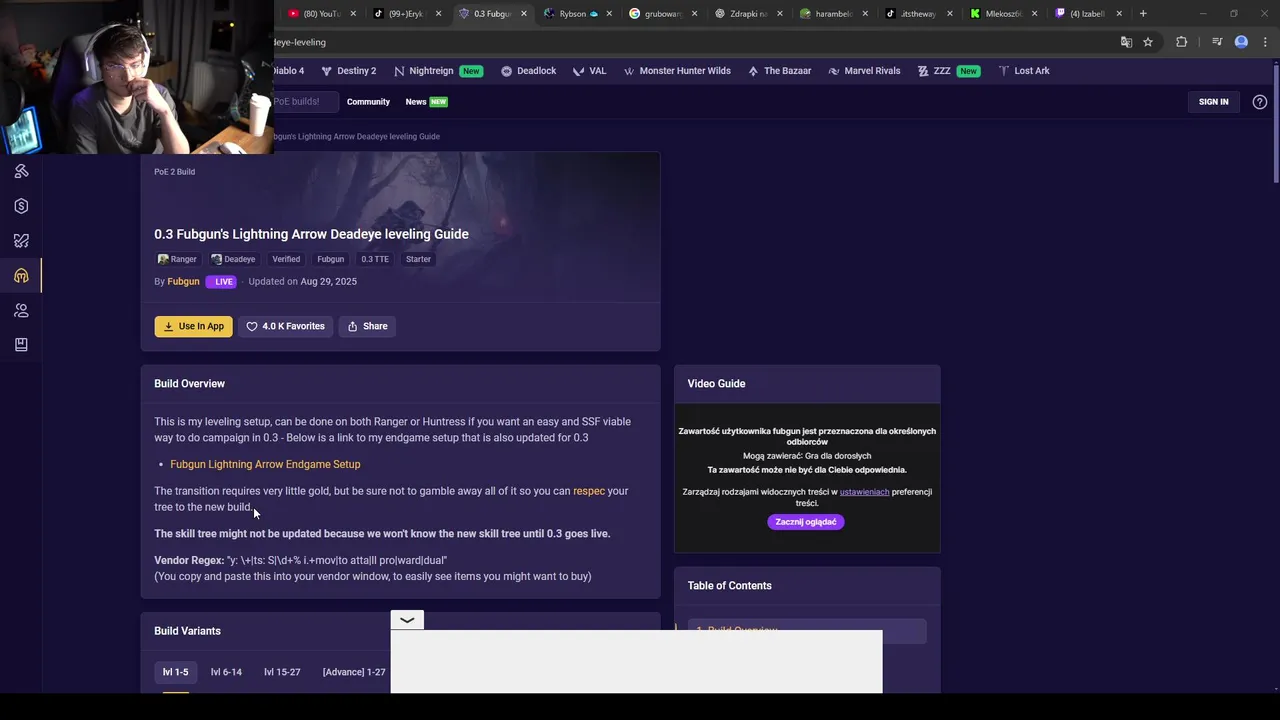Open the ustawieniach settings link
The image size is (1280, 720).
864,492
